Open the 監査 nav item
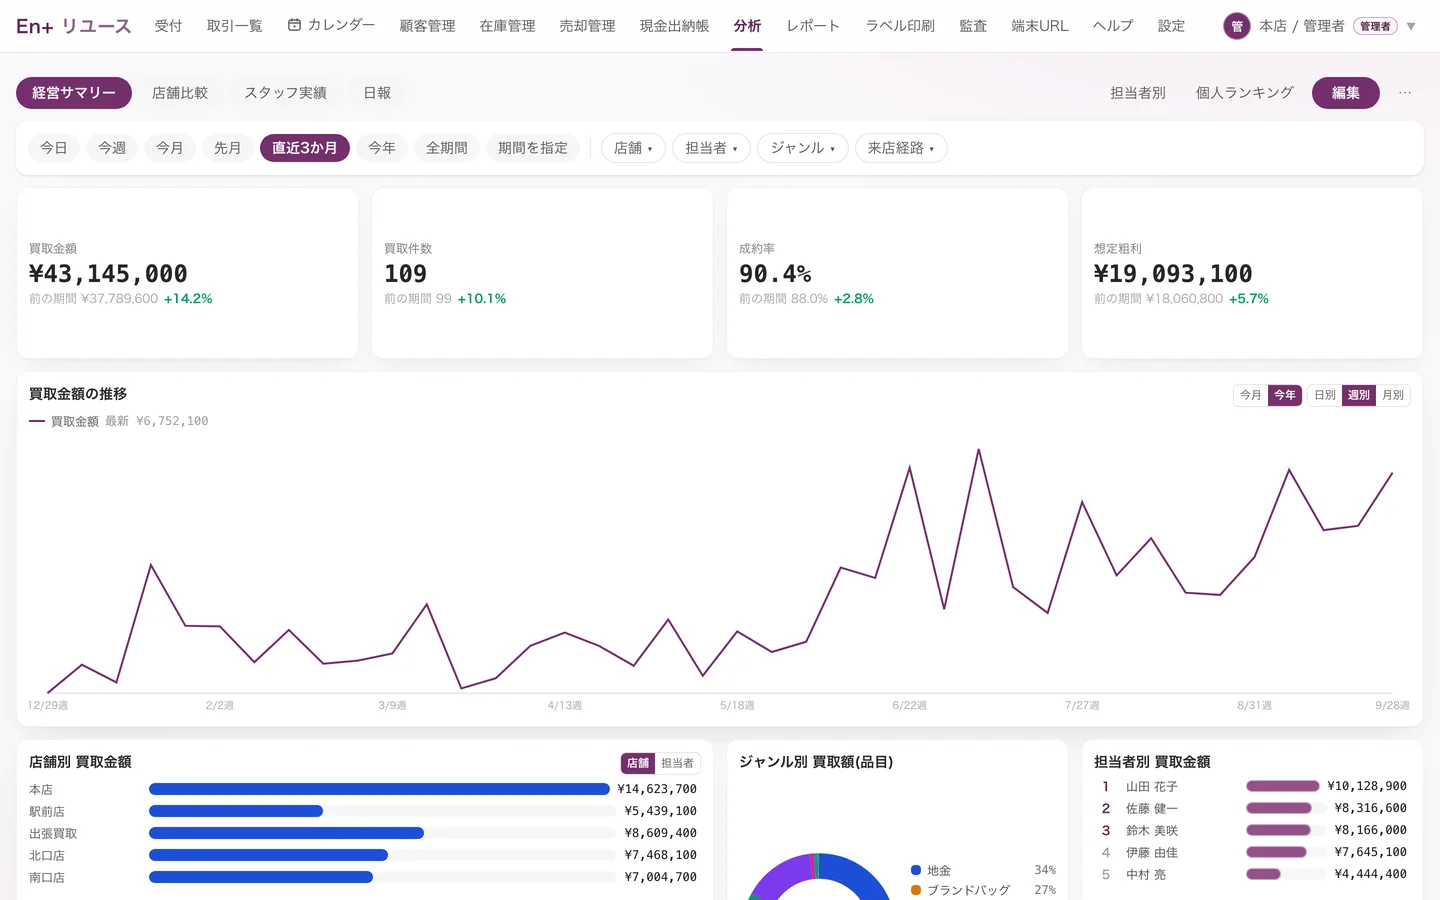 coord(973,26)
